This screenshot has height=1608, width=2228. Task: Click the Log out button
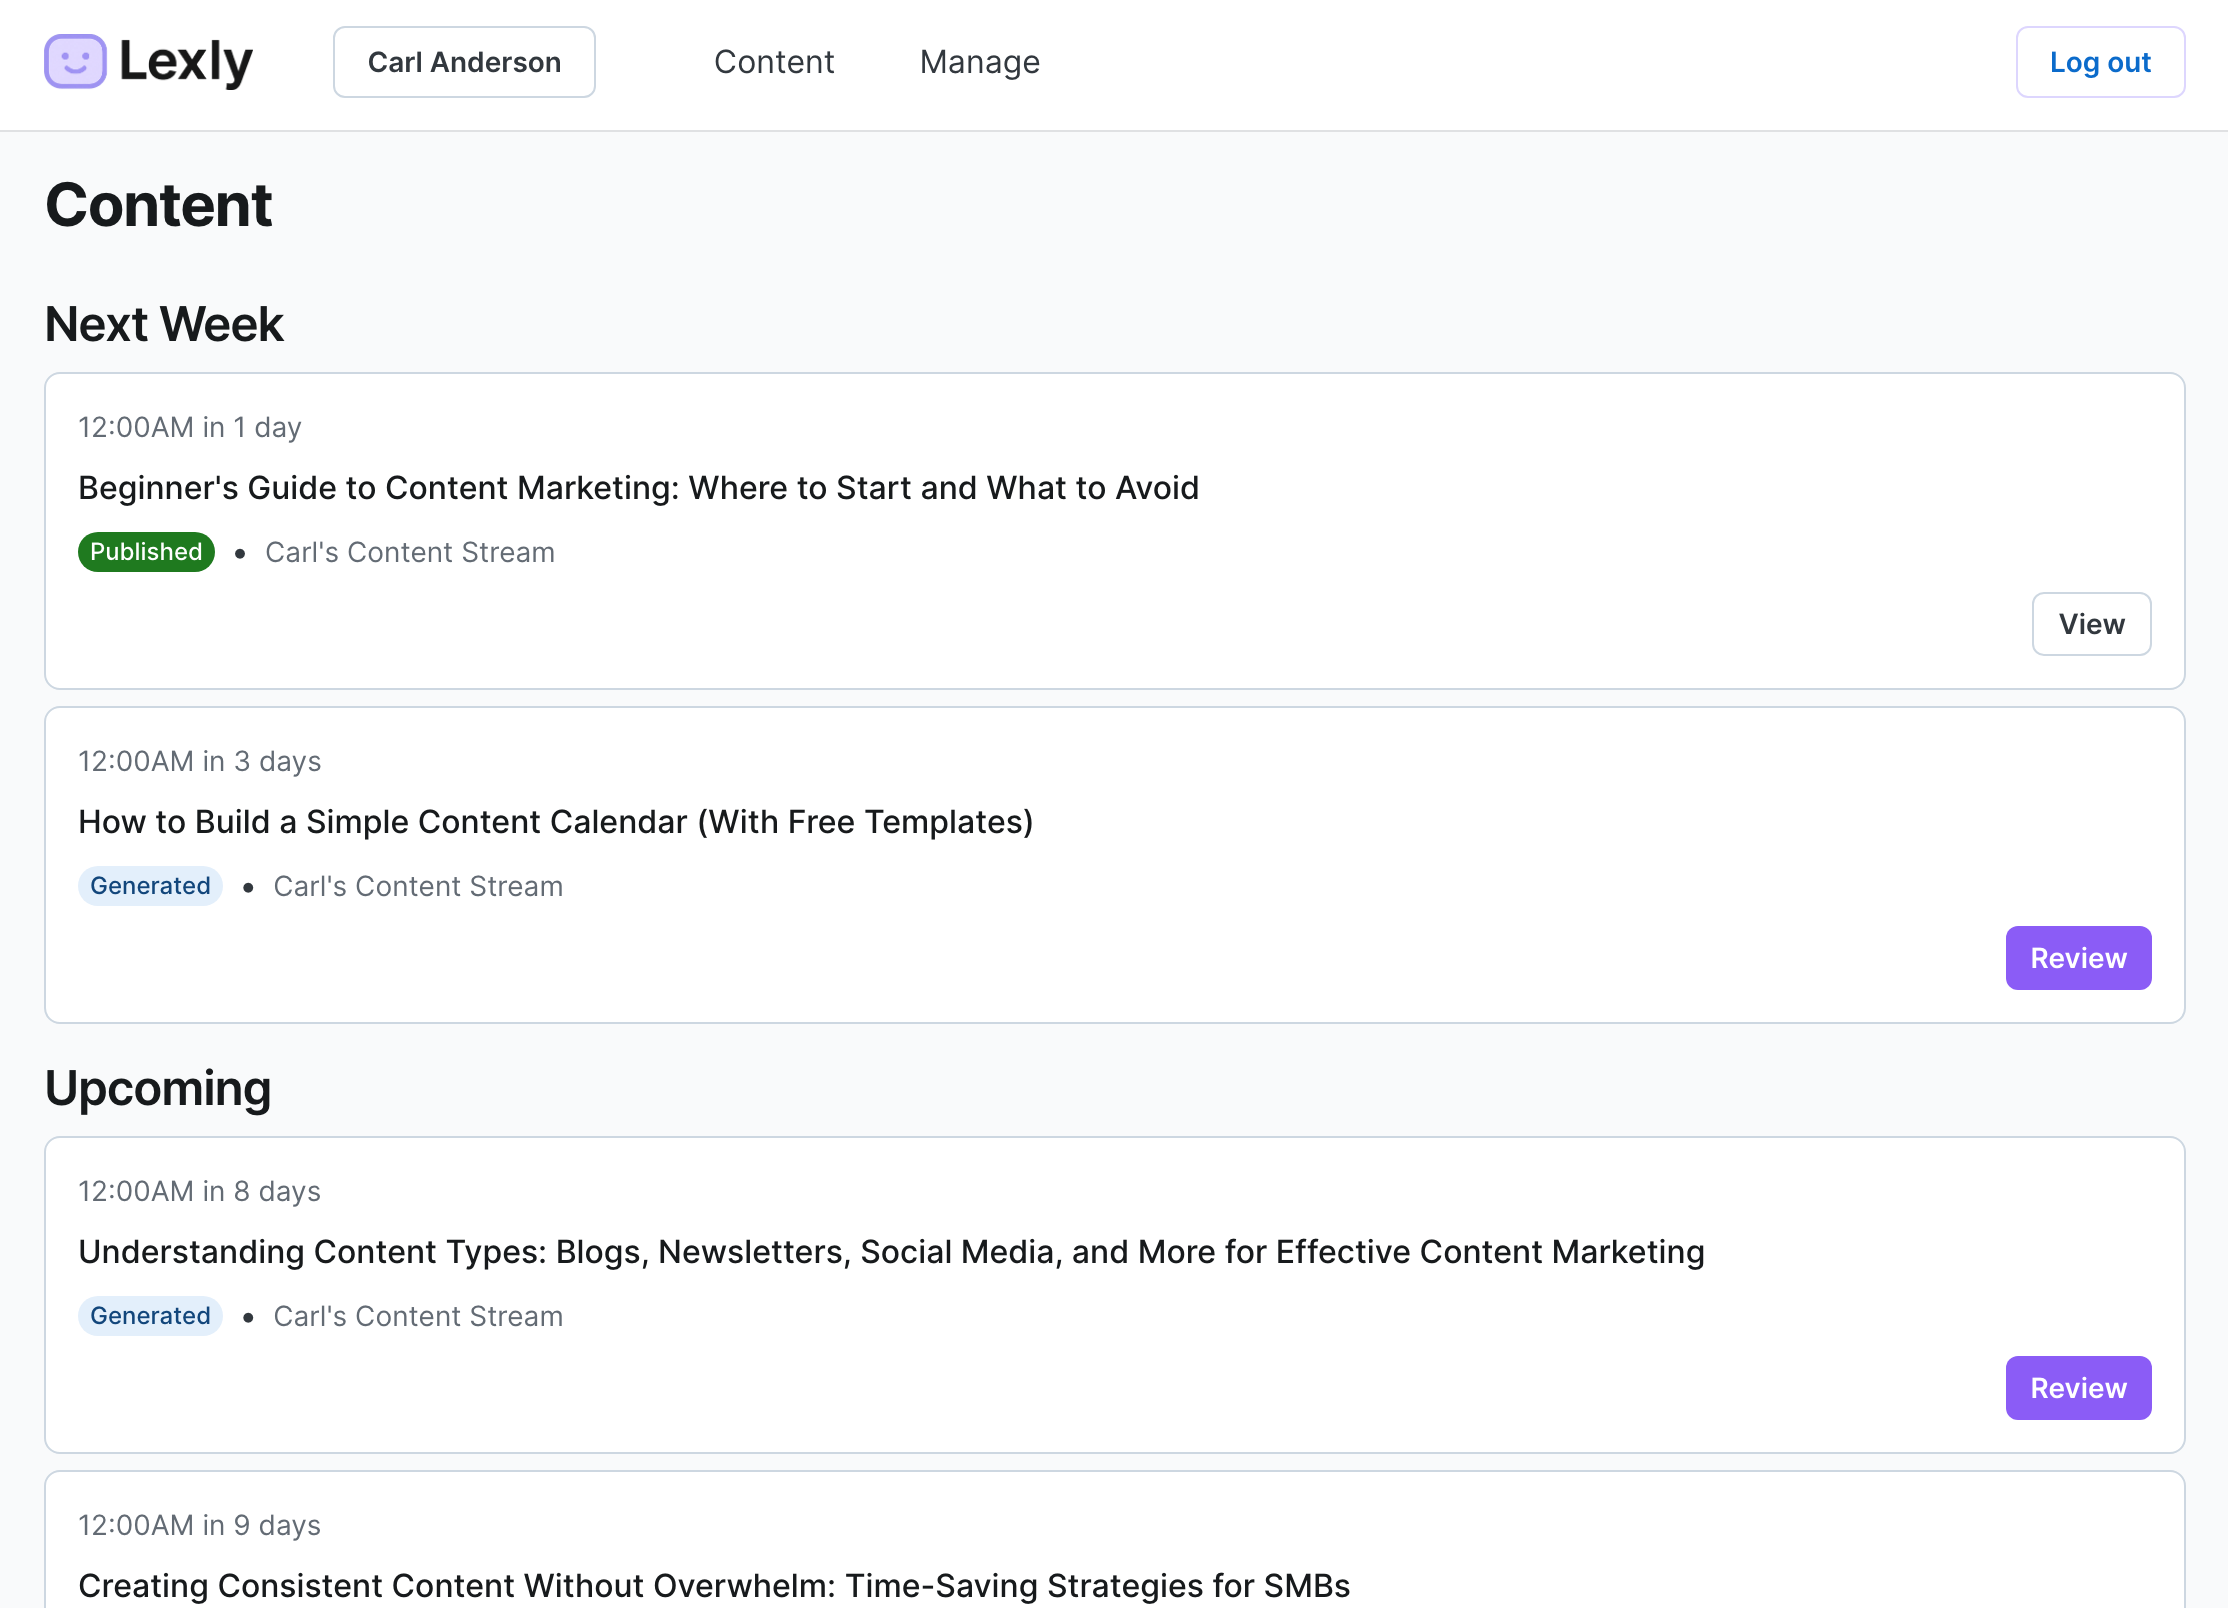coord(2100,62)
